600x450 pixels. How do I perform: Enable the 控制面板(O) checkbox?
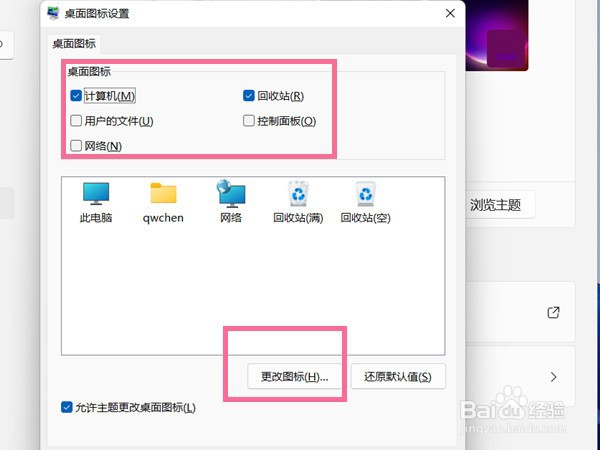point(249,121)
